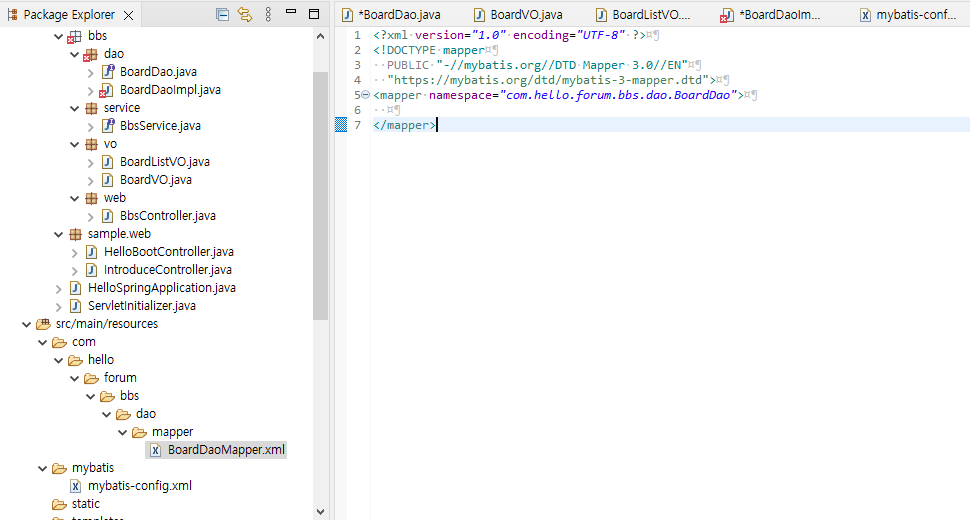This screenshot has height=520, width=970.
Task: Collapse the src/main/resources folder
Action: click(x=27, y=324)
